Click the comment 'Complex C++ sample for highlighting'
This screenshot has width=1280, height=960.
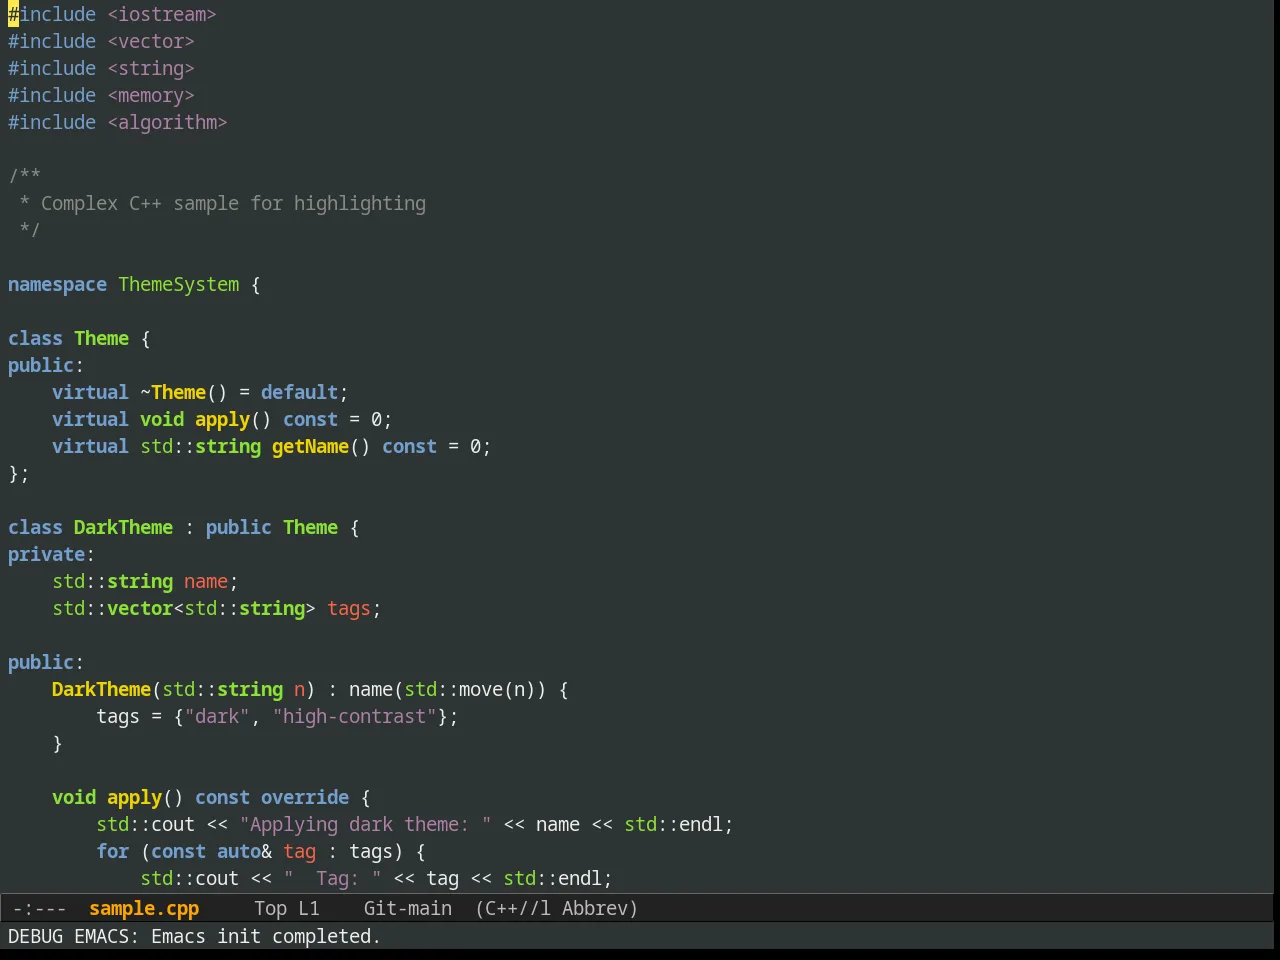(x=233, y=203)
